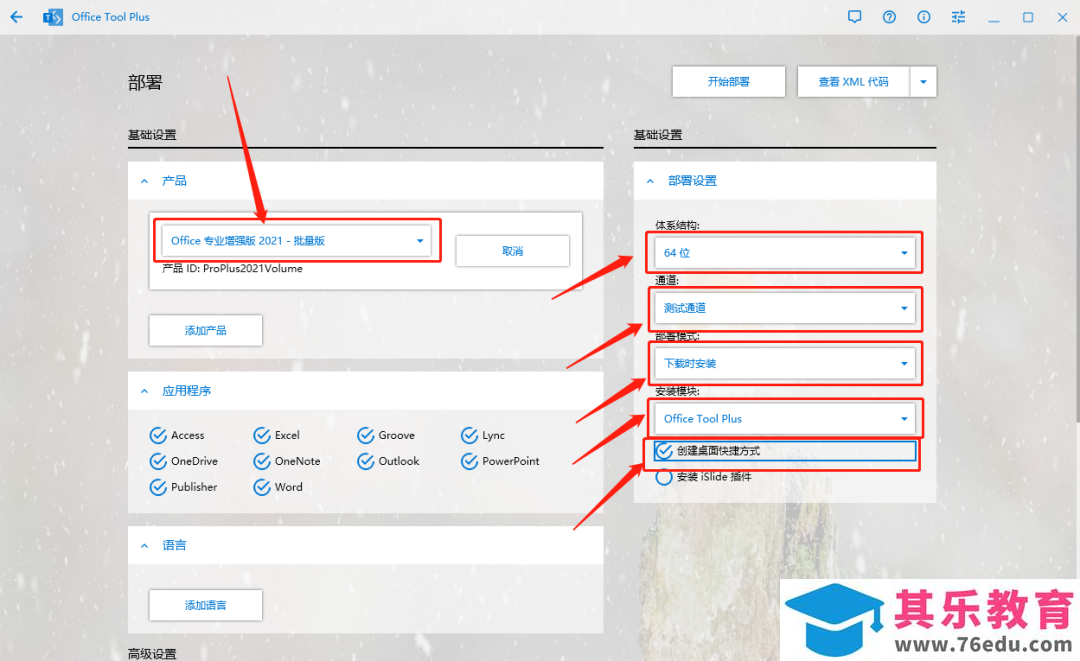Toggle the Excel application checkbox
Image resolution: width=1080 pixels, height=661 pixels.
point(262,435)
